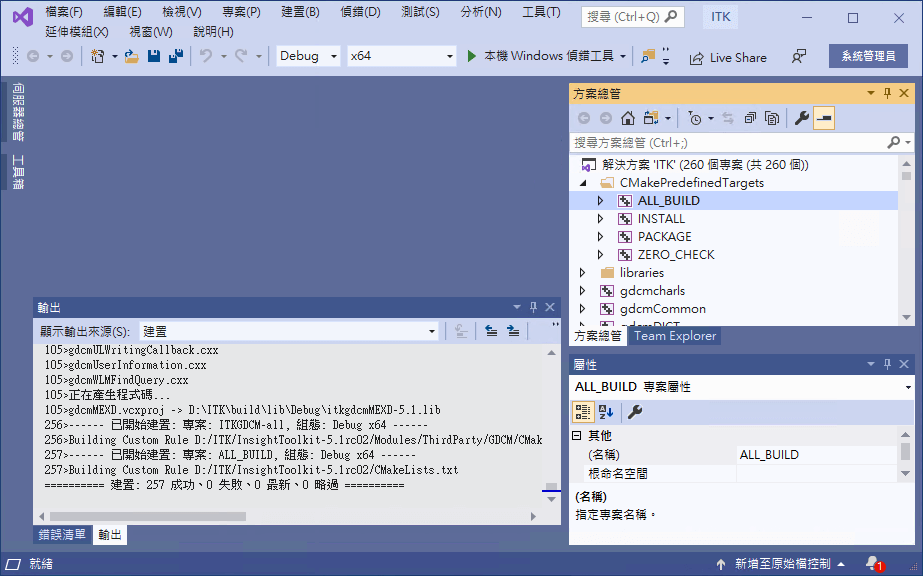Toggle auto-hide pin on Solution Explorer panel
Image resolution: width=923 pixels, height=576 pixels.
(x=888, y=93)
